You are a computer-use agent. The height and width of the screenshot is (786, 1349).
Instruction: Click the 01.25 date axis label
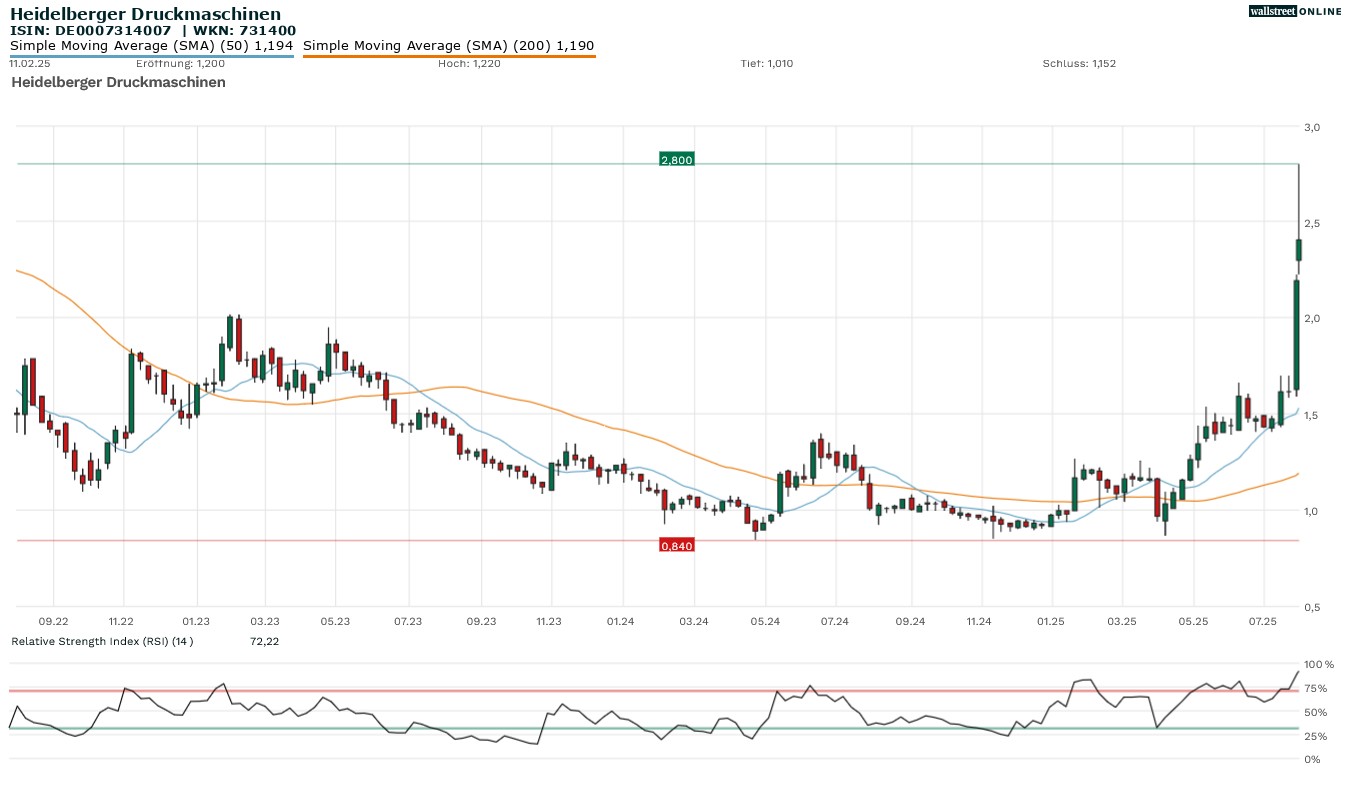click(1050, 622)
